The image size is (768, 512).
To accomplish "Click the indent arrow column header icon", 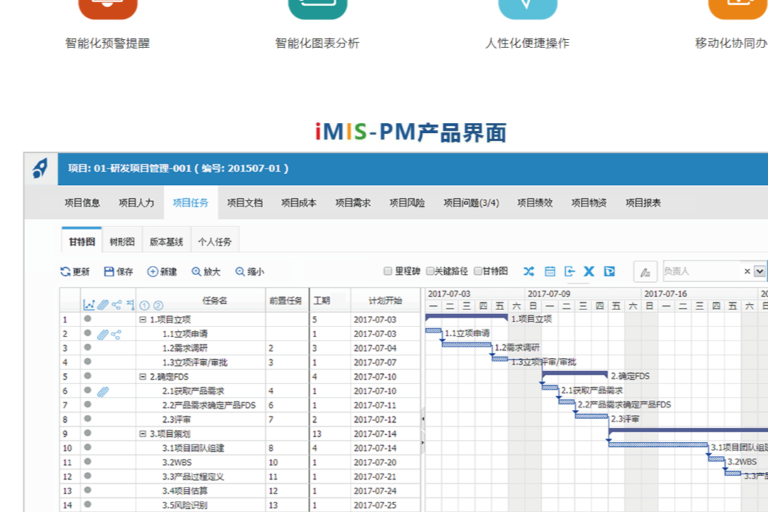I will [130, 305].
